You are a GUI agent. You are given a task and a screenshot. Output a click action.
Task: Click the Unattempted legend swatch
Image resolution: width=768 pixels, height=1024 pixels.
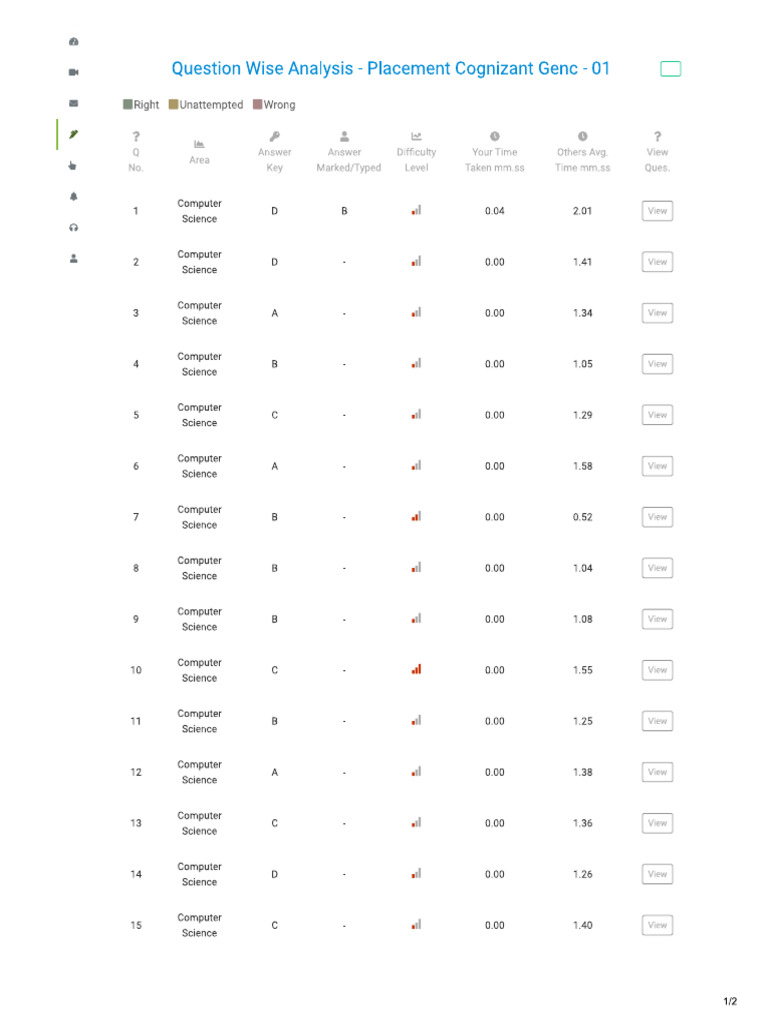(173, 104)
